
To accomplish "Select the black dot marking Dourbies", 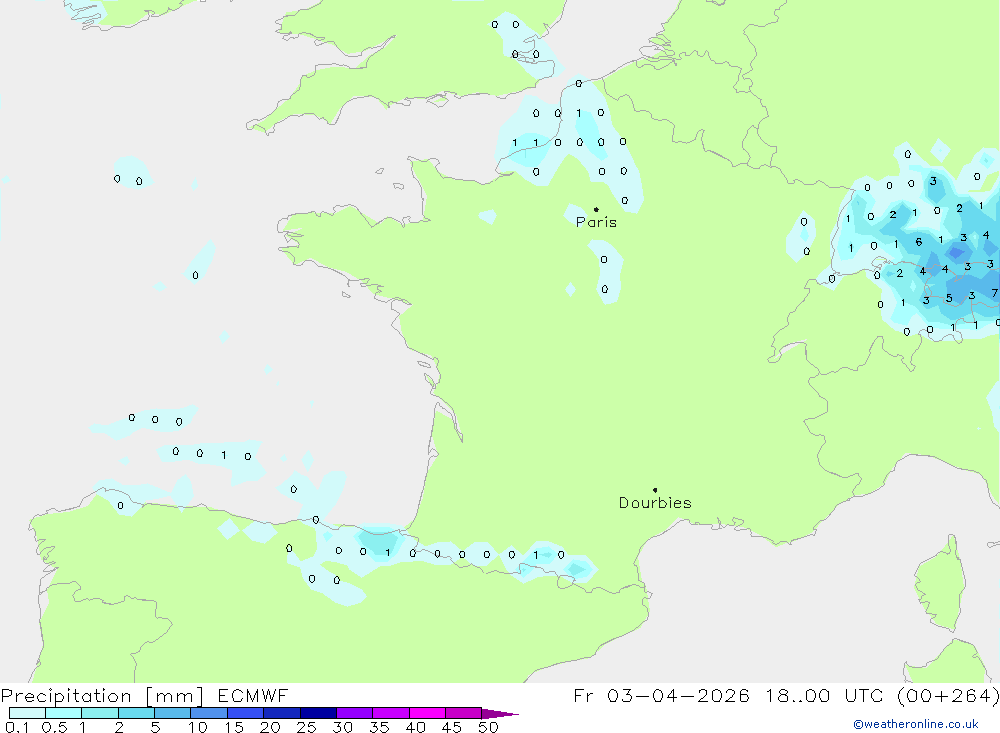I will pyautogui.click(x=655, y=490).
